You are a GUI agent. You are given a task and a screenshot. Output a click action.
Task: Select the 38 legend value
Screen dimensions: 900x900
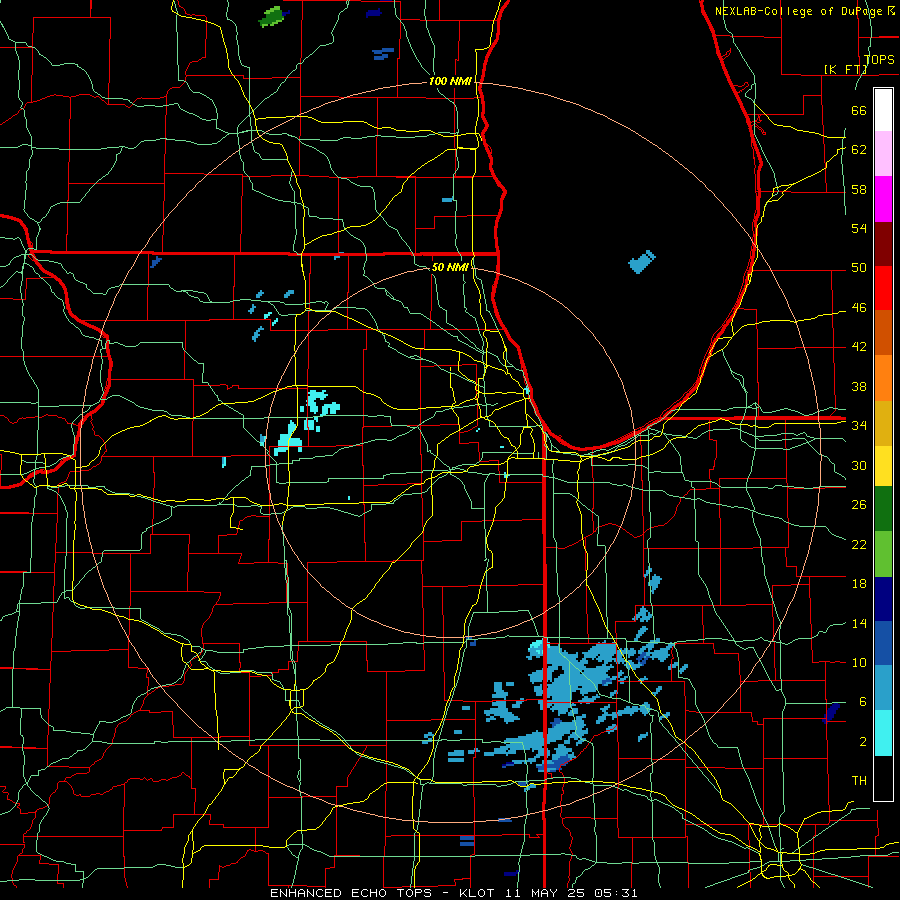point(859,386)
